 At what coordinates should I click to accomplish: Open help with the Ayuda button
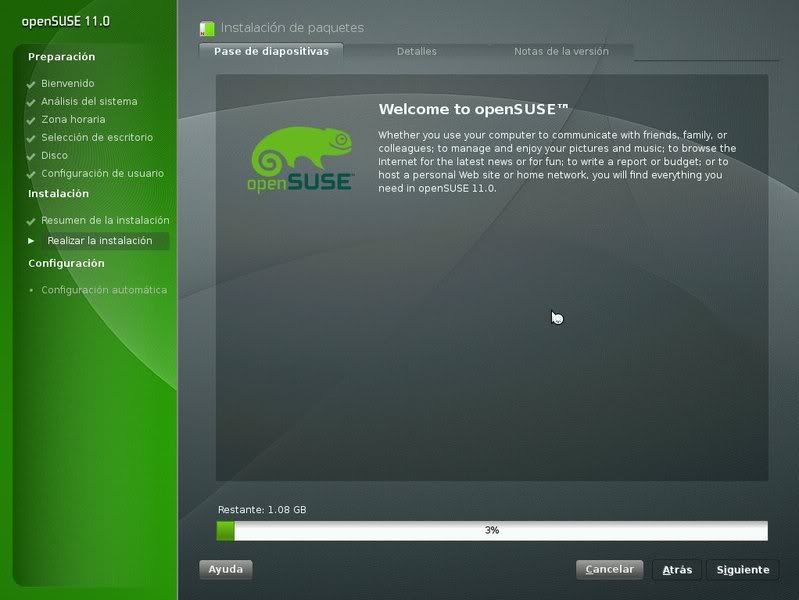click(226, 569)
